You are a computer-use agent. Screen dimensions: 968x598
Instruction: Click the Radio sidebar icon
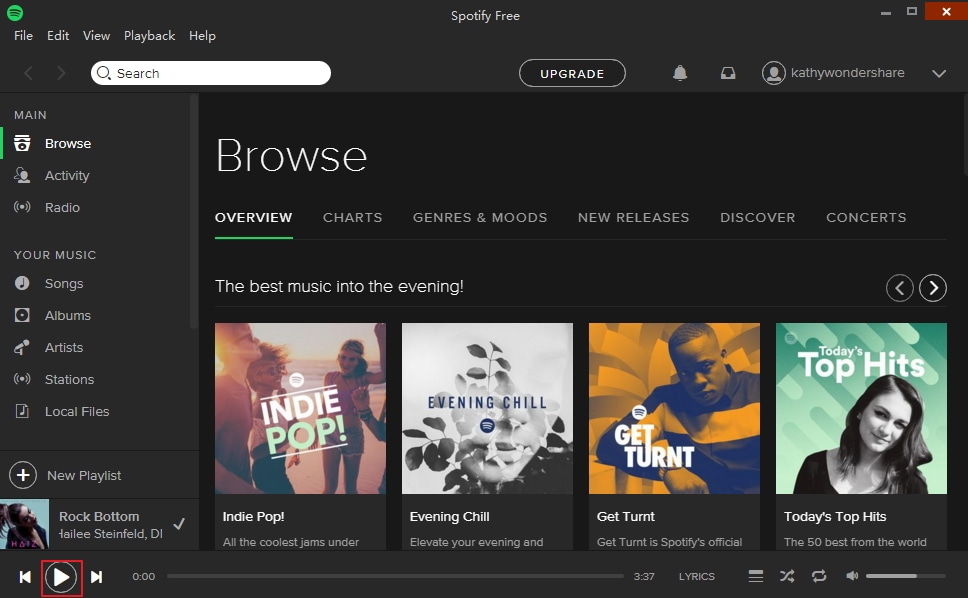(22, 207)
